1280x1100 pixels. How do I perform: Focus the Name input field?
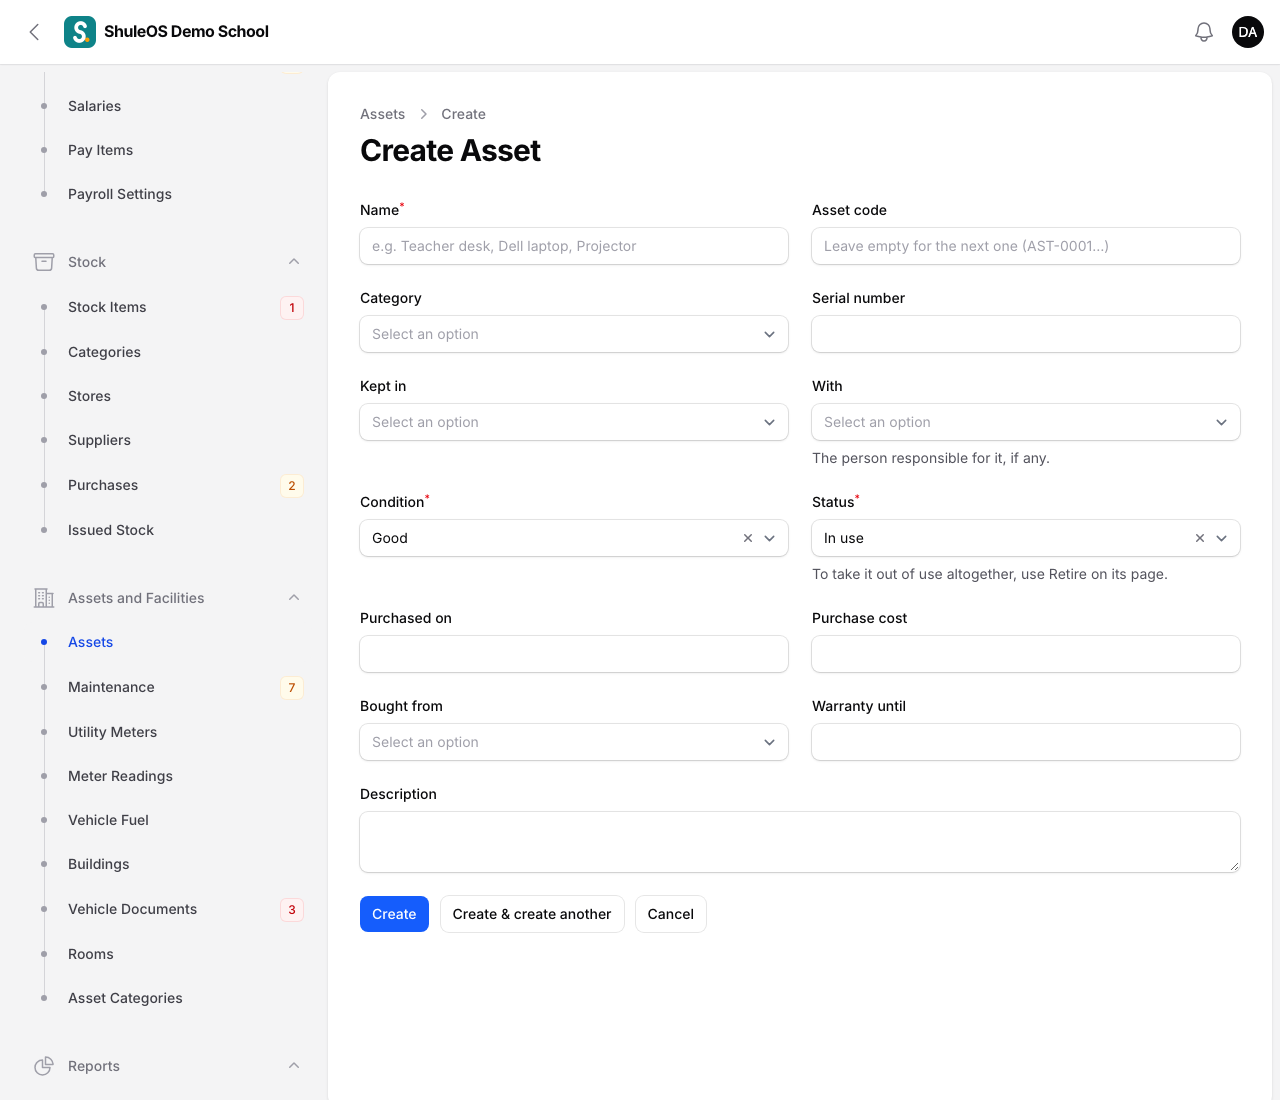click(574, 246)
